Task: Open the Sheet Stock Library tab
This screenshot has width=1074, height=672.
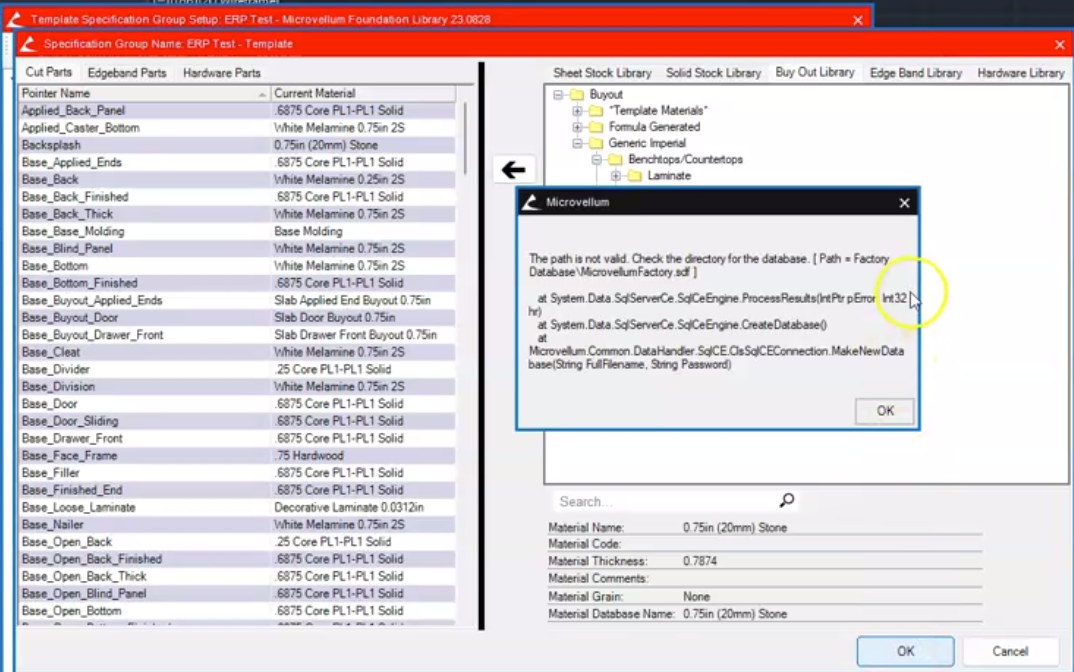Action: pos(602,73)
